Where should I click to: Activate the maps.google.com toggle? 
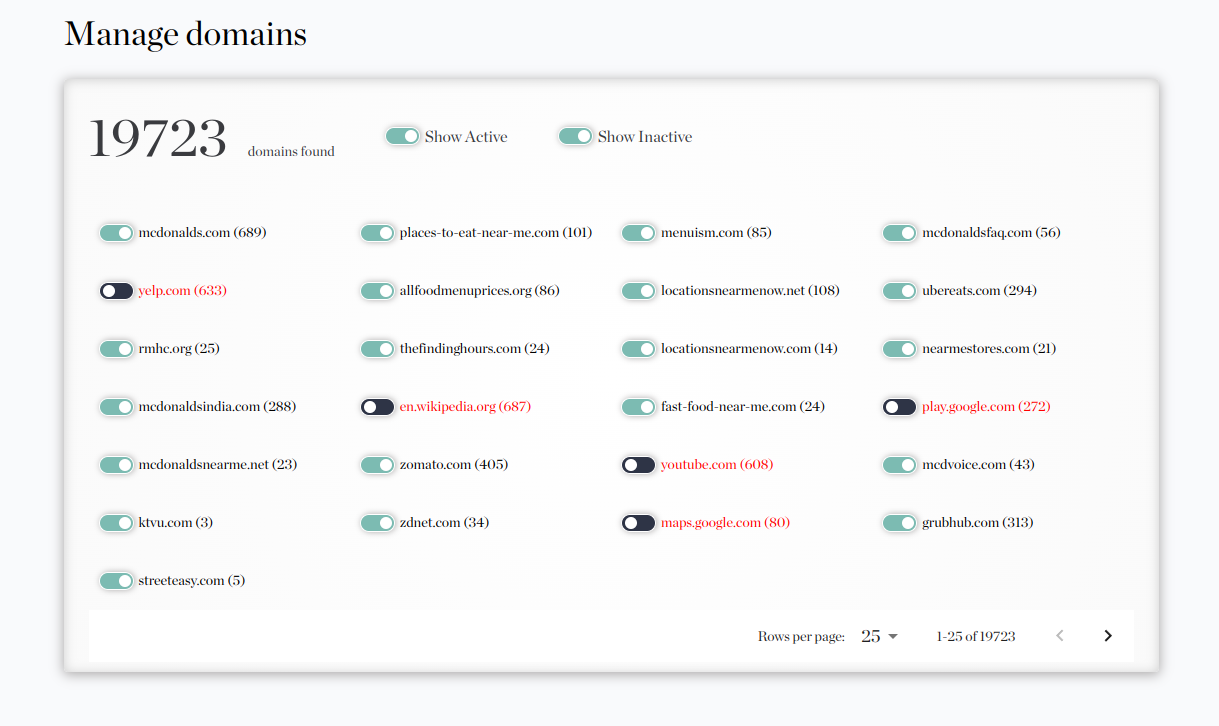[x=638, y=523]
